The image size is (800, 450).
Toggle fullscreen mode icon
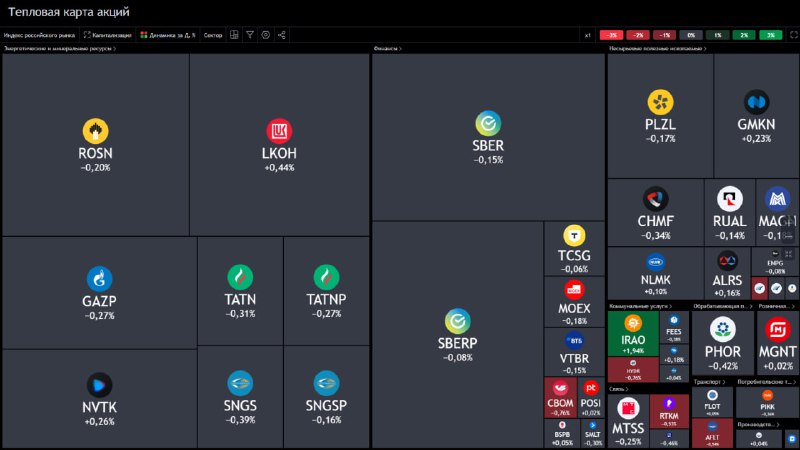tap(793, 35)
